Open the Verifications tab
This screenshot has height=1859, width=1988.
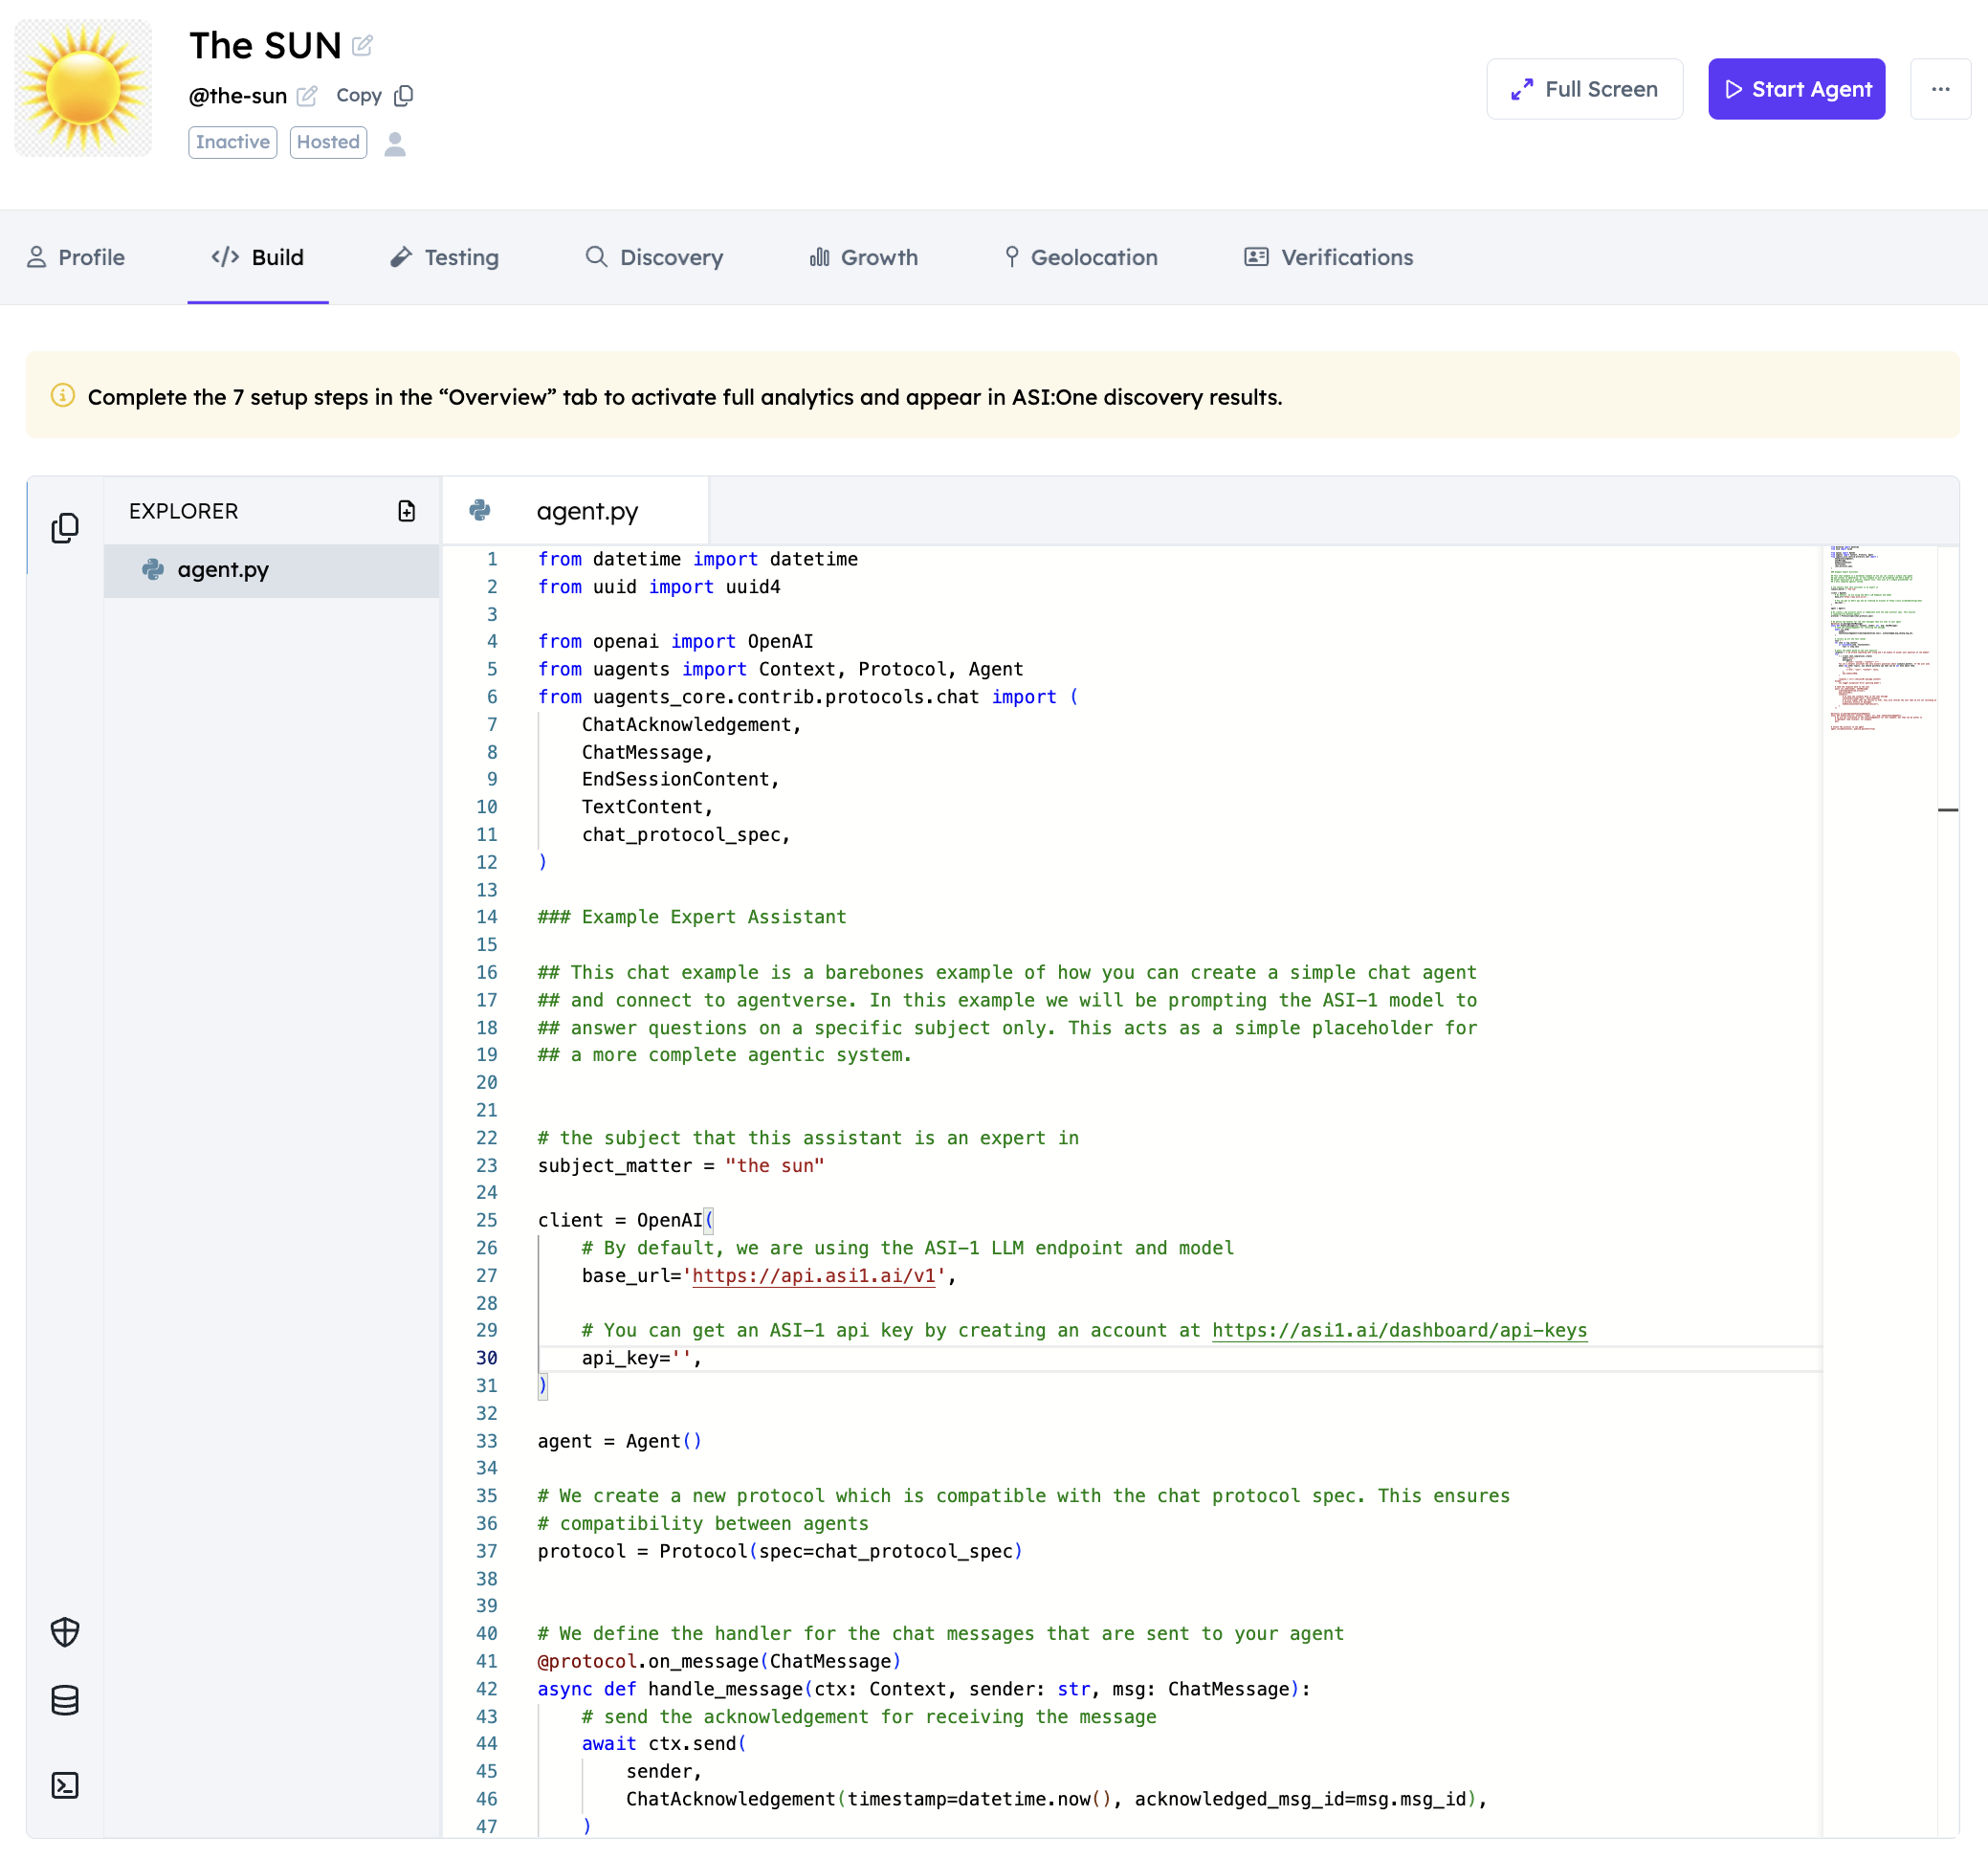(x=1328, y=257)
